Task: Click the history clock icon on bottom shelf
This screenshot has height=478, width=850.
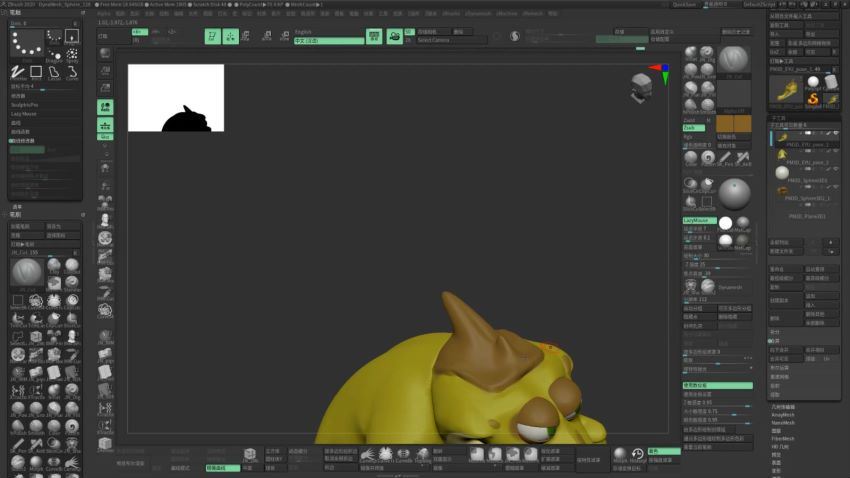Action: point(638,454)
